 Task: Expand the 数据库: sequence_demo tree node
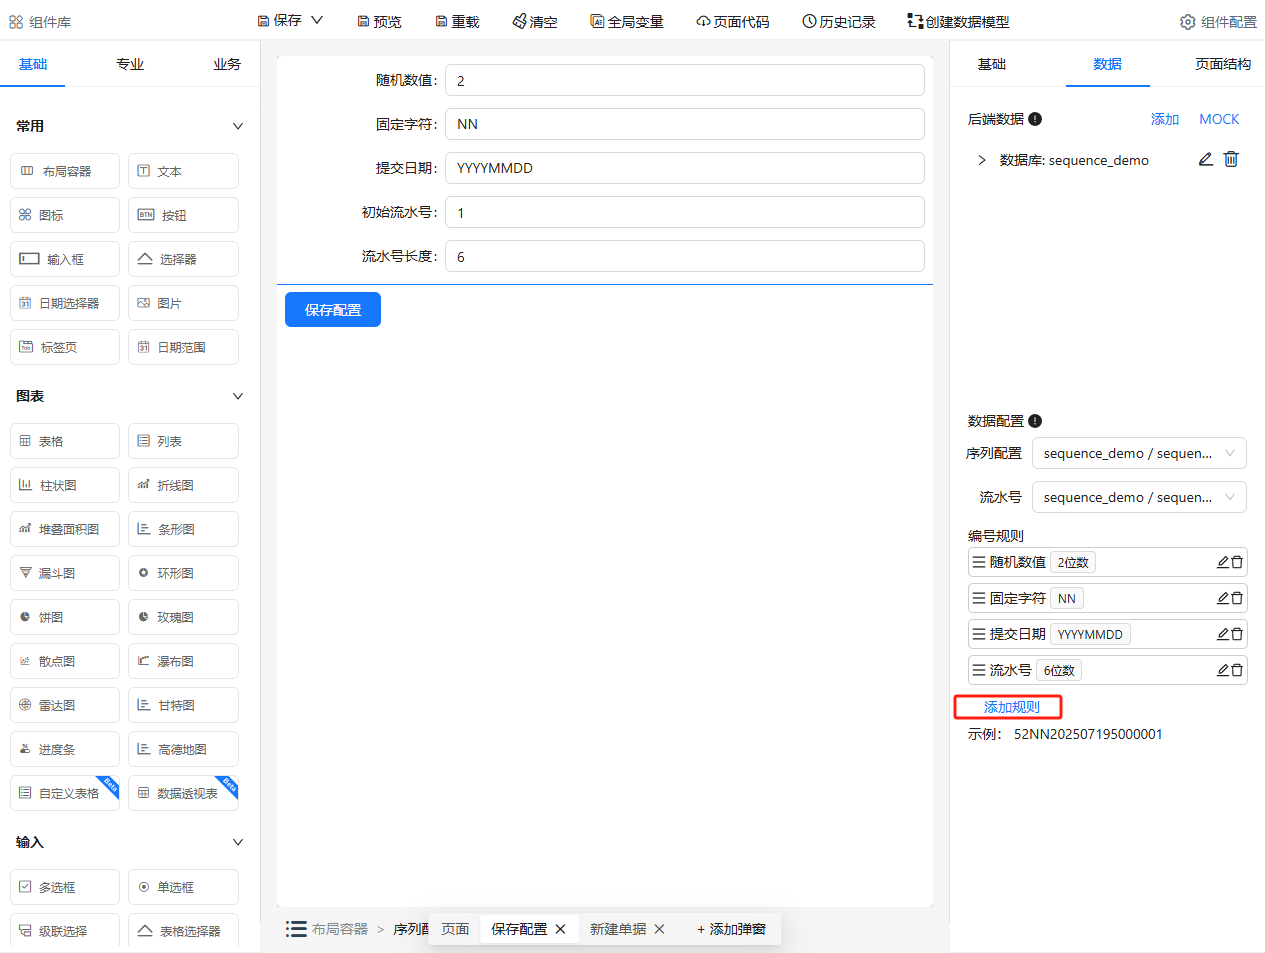(x=981, y=159)
